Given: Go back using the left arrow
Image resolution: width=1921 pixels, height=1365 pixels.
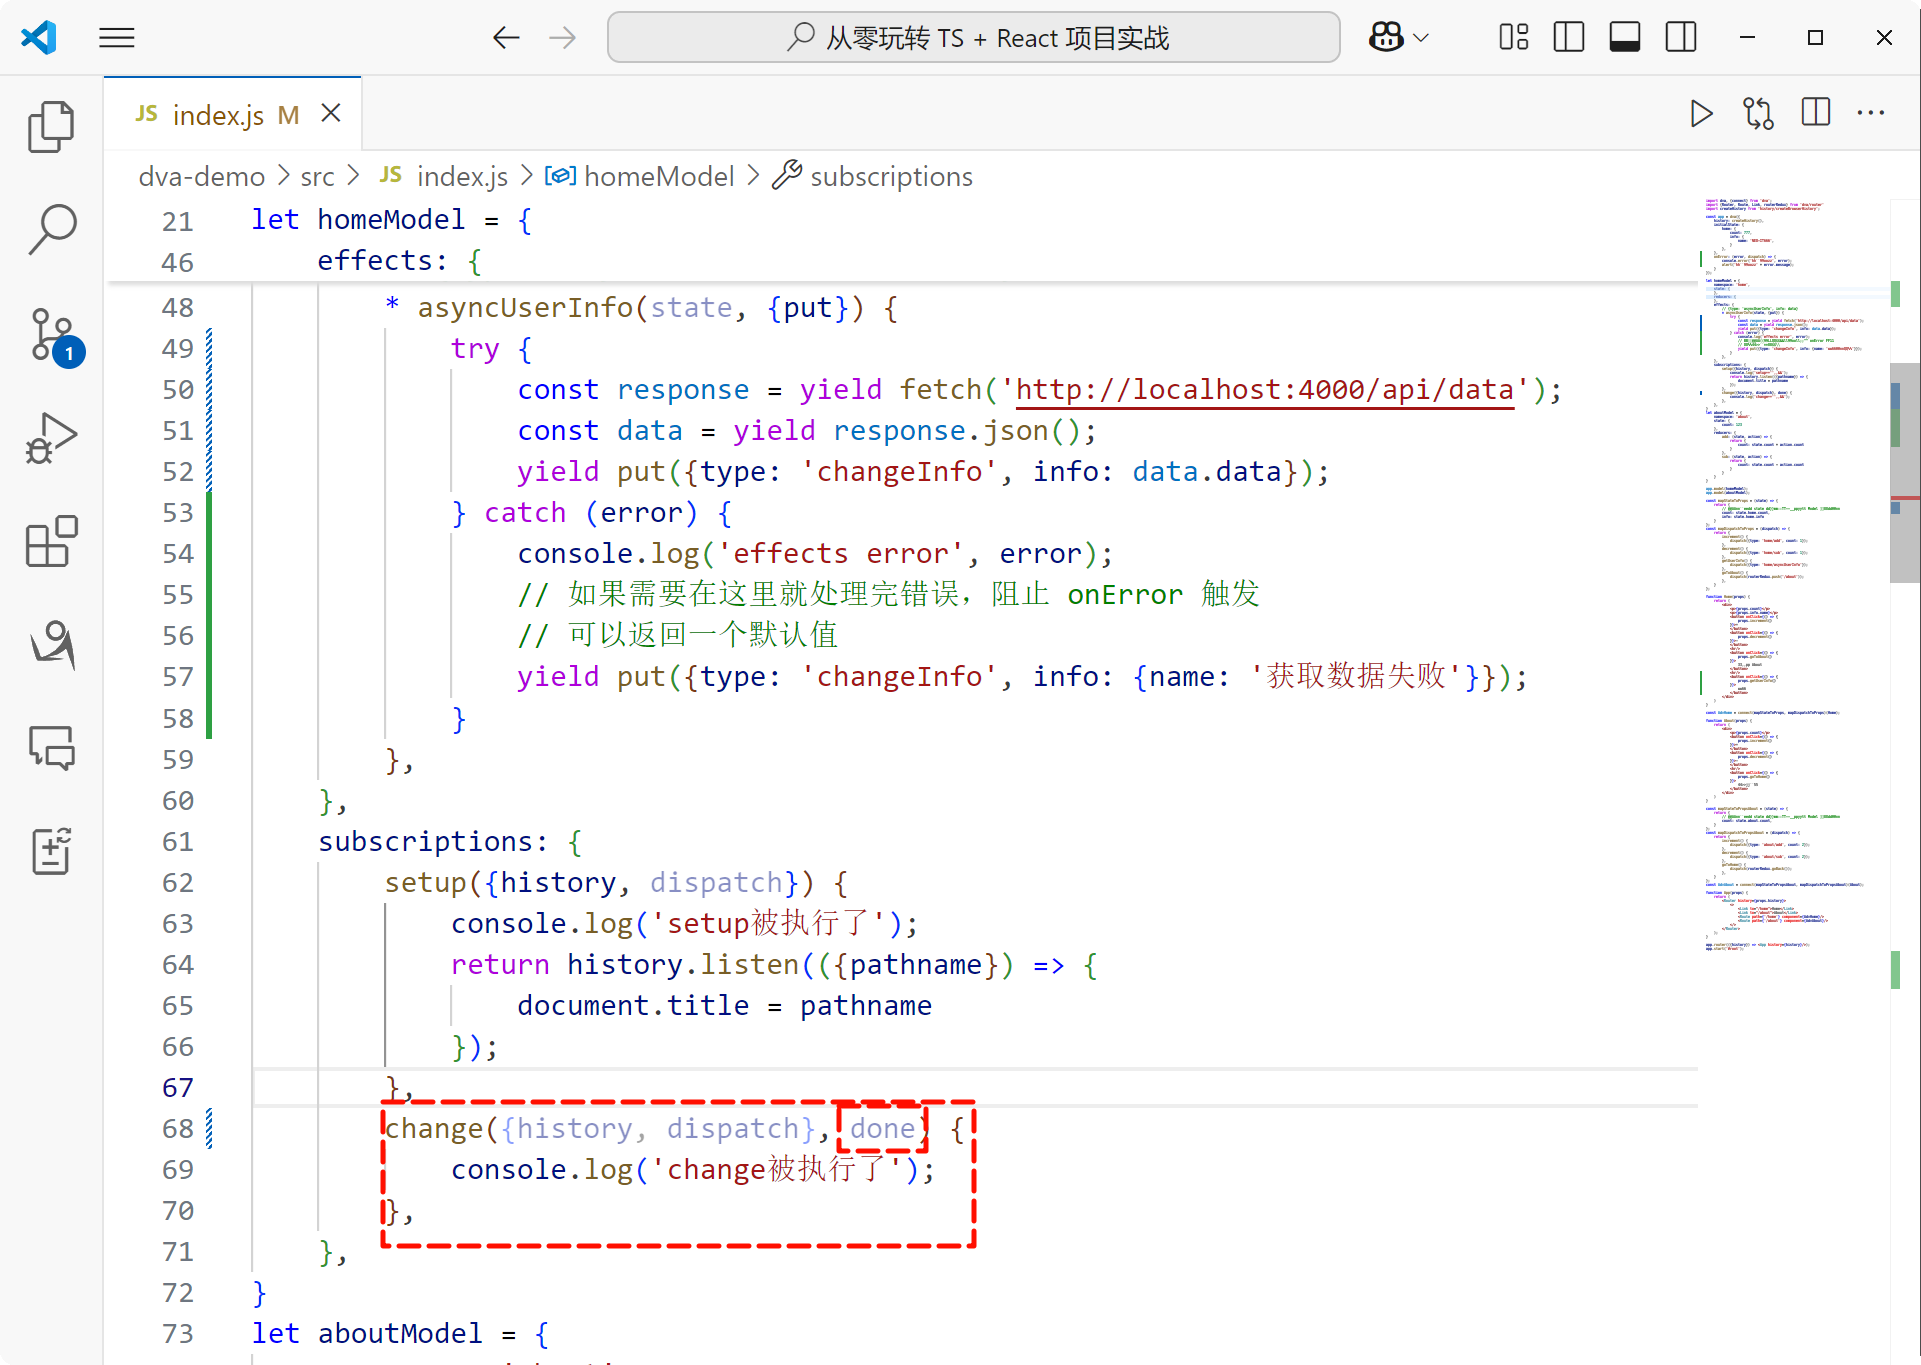Looking at the screenshot, I should click(506, 38).
